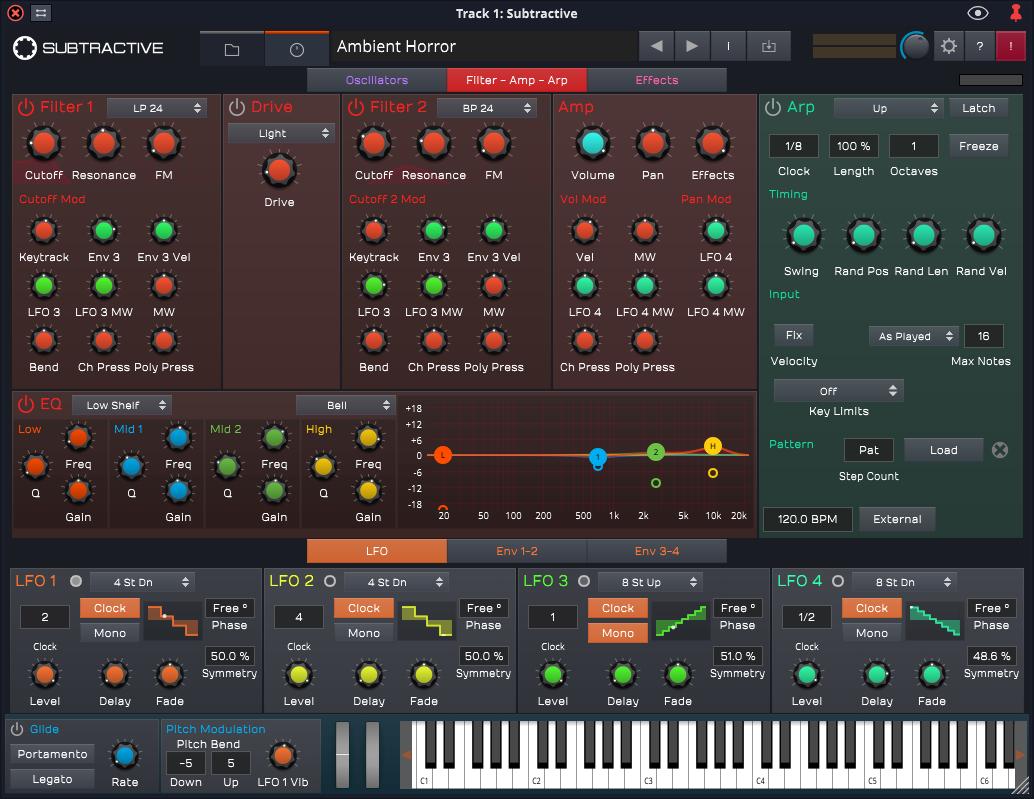Click the master volume knob

915,46
